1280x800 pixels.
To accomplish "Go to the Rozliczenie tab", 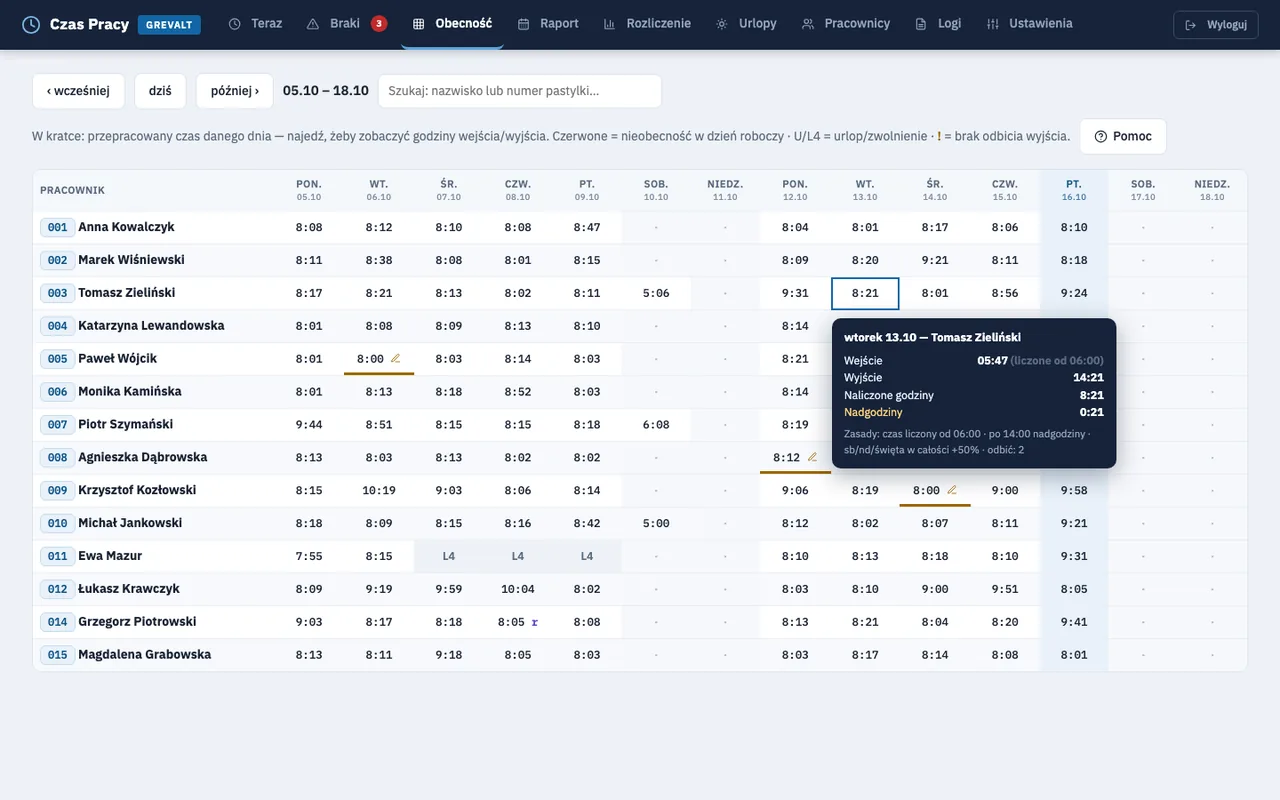I will [x=647, y=24].
